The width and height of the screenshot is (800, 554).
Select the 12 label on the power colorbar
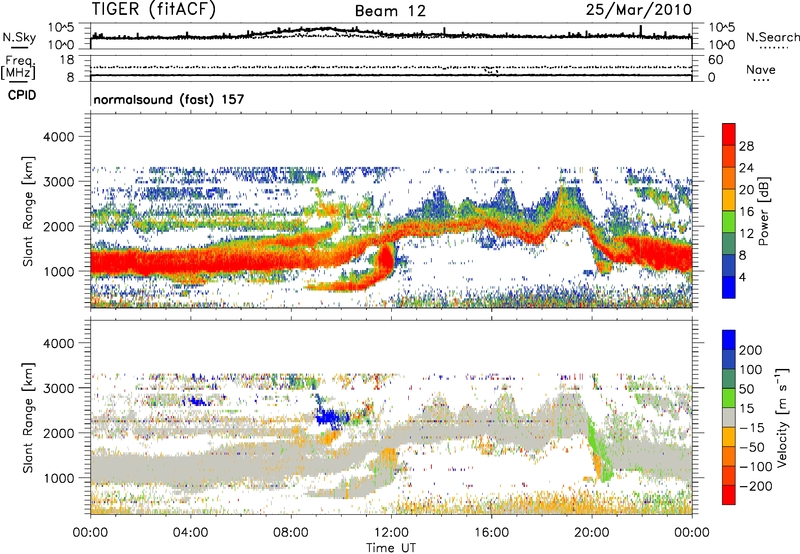coord(746,234)
